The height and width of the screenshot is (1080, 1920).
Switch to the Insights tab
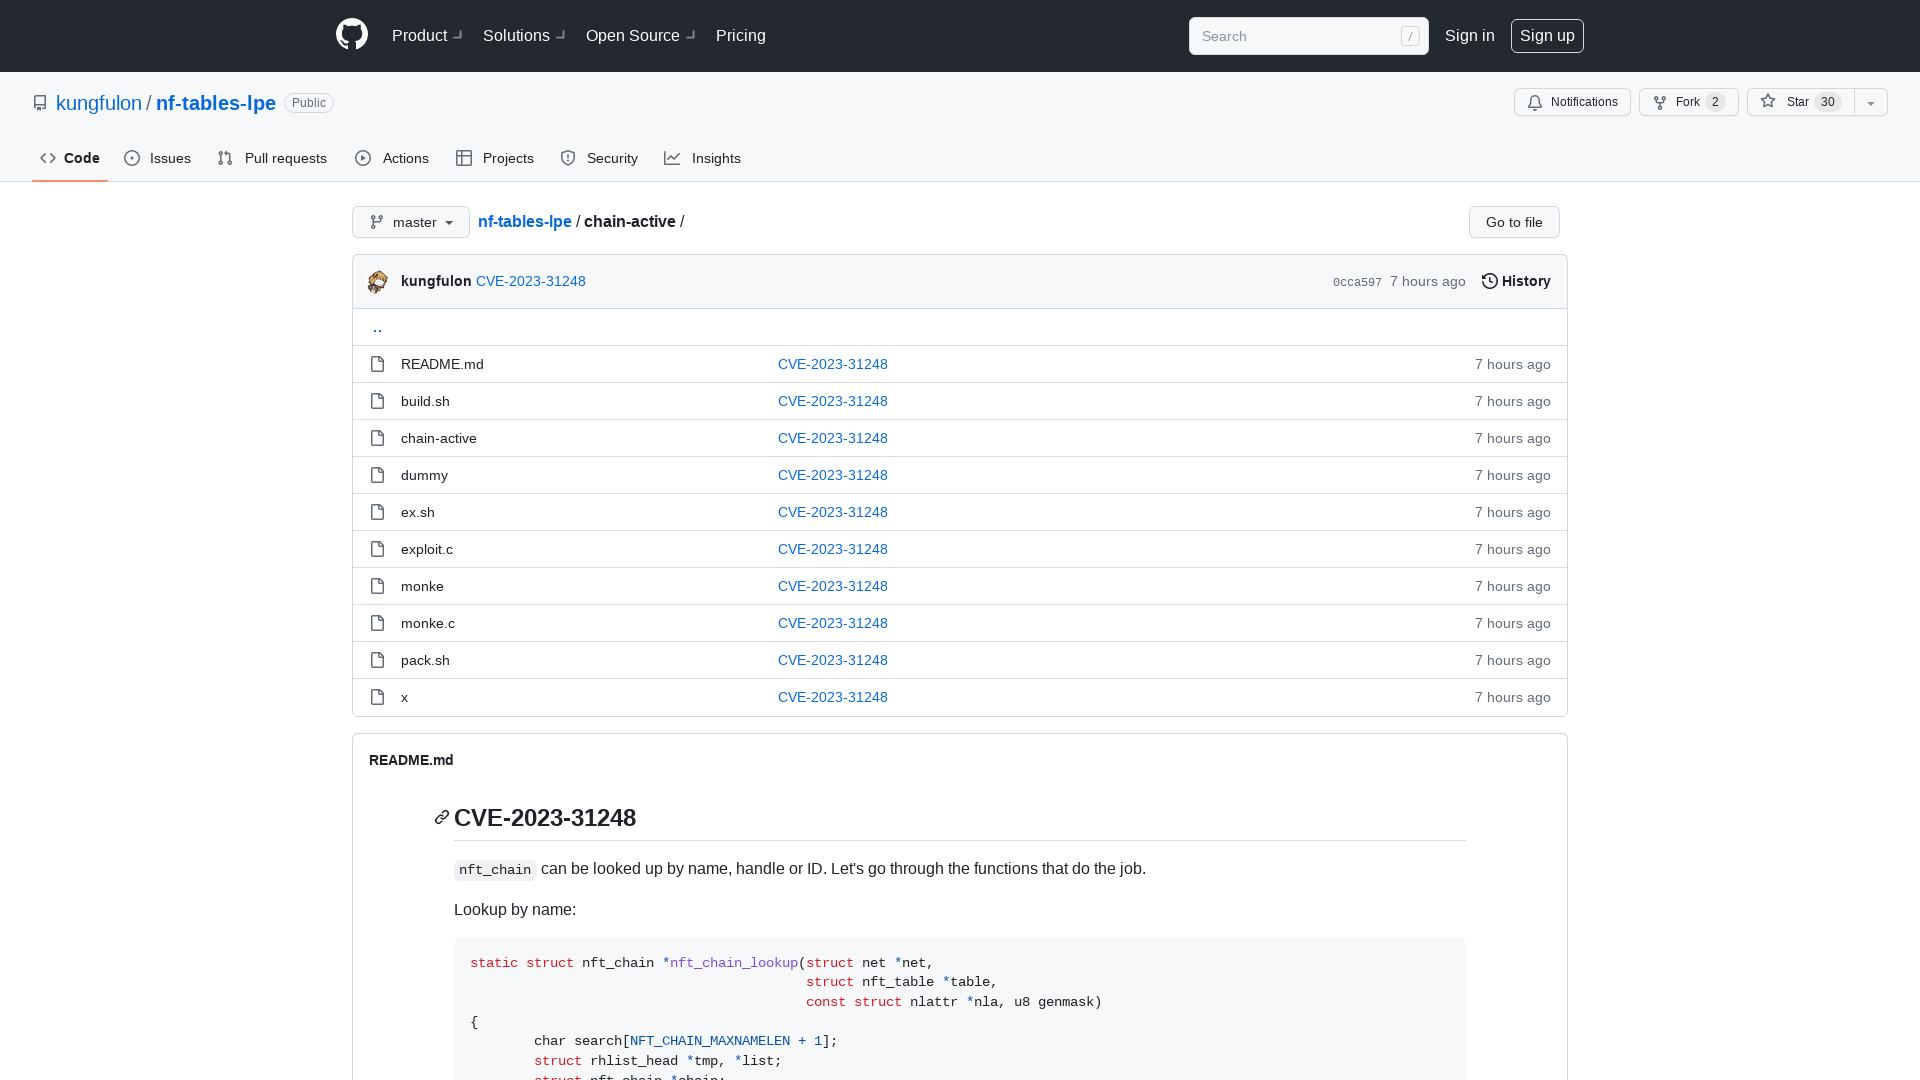(703, 158)
